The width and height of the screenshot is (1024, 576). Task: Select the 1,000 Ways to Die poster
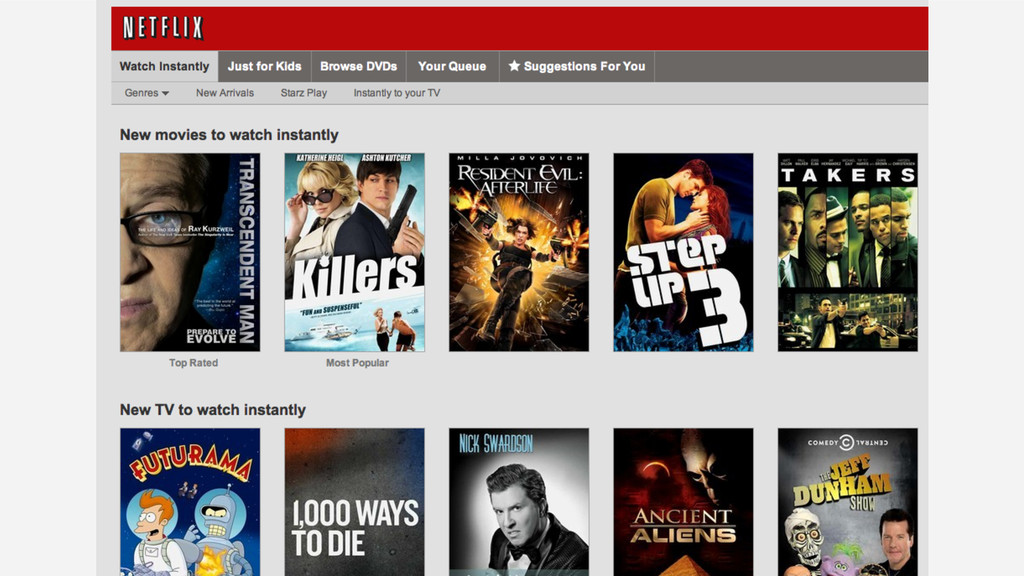pyautogui.click(x=355, y=502)
